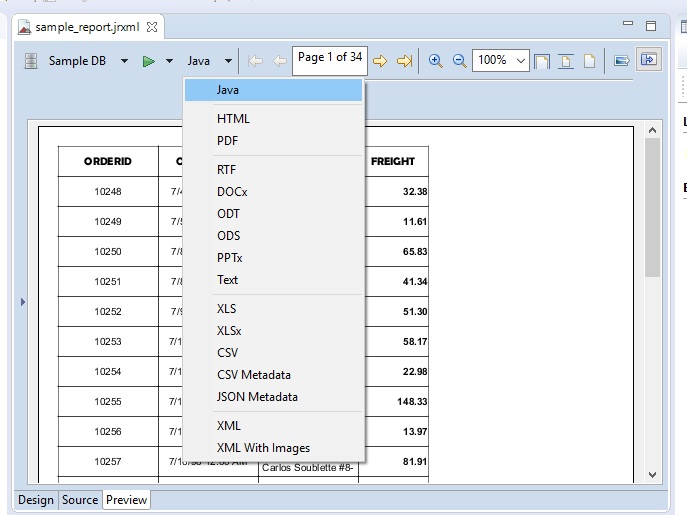Close the sample_report.jrxml tab
Screen dimensions: 687x515
tap(152, 27)
